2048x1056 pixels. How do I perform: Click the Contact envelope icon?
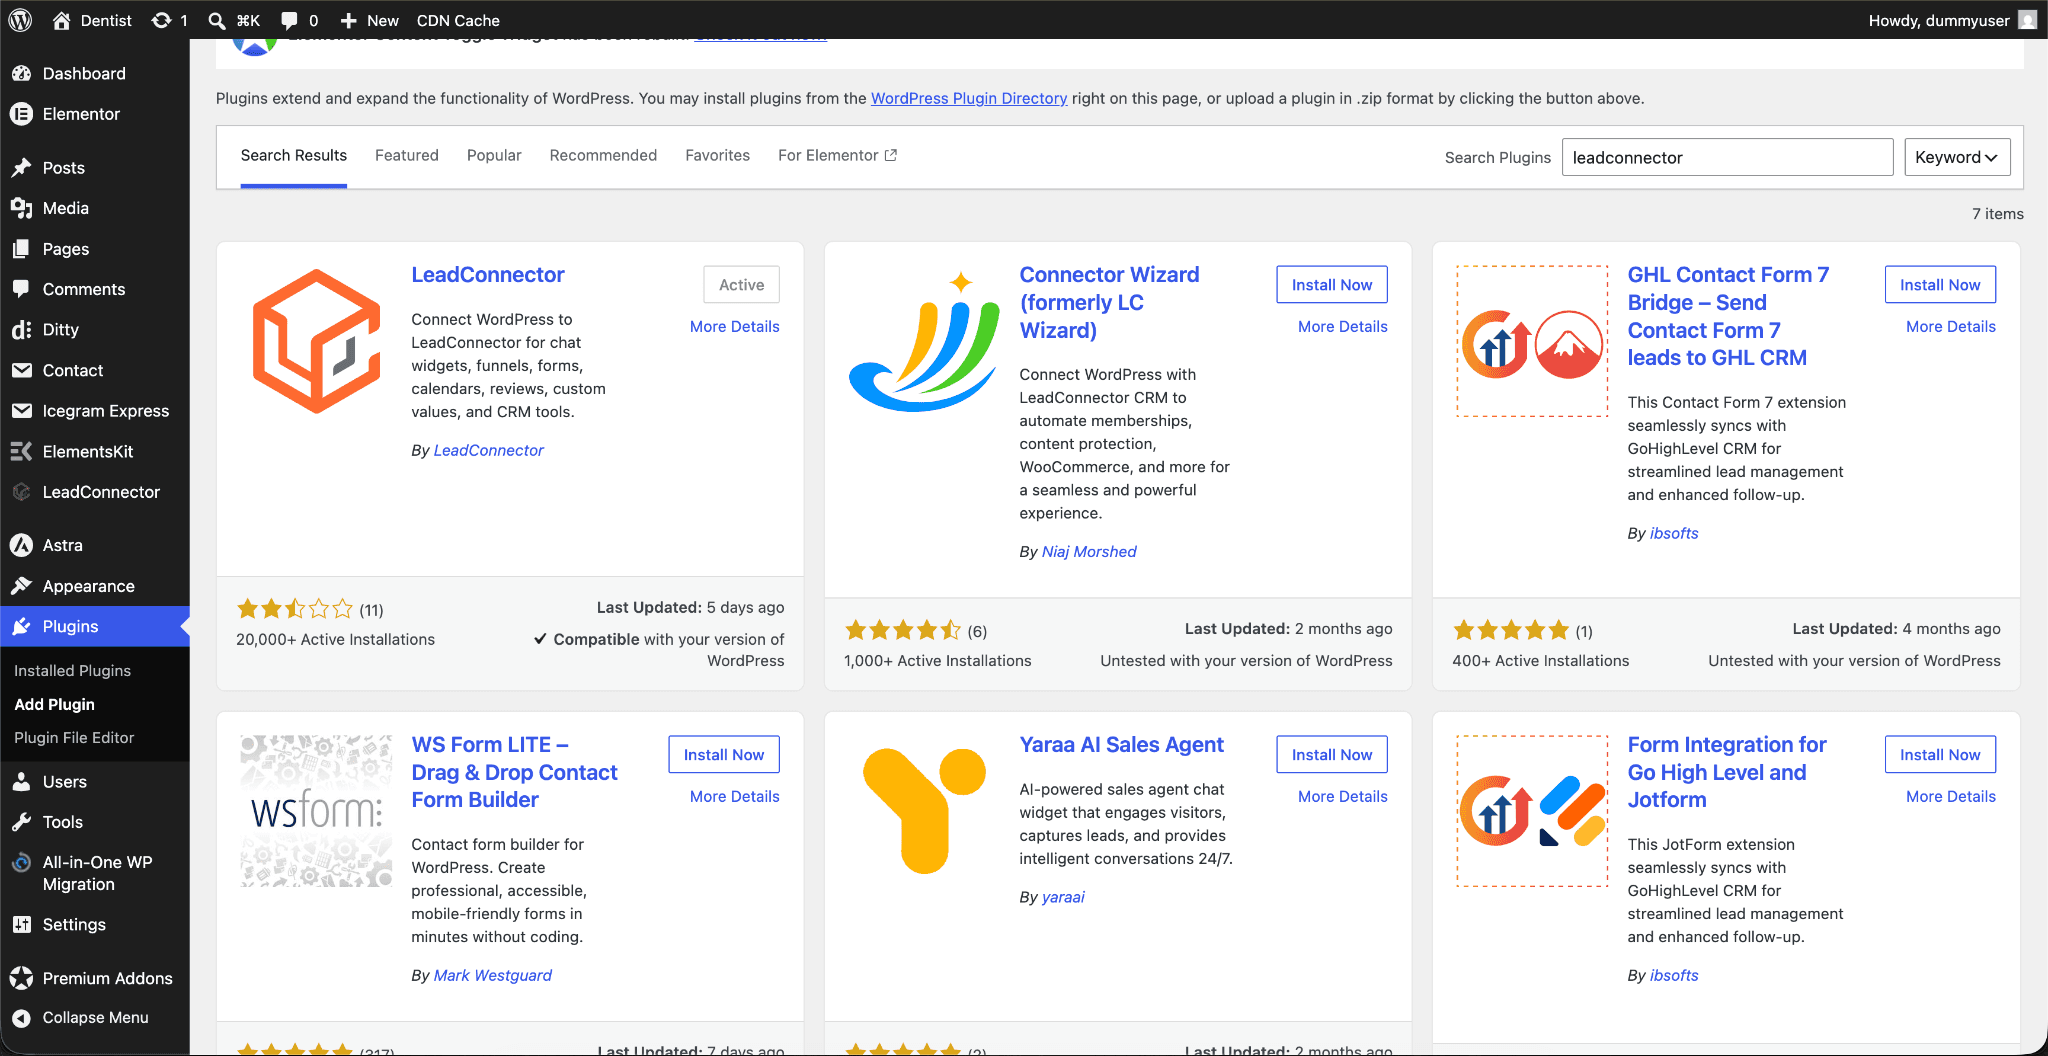click(21, 370)
